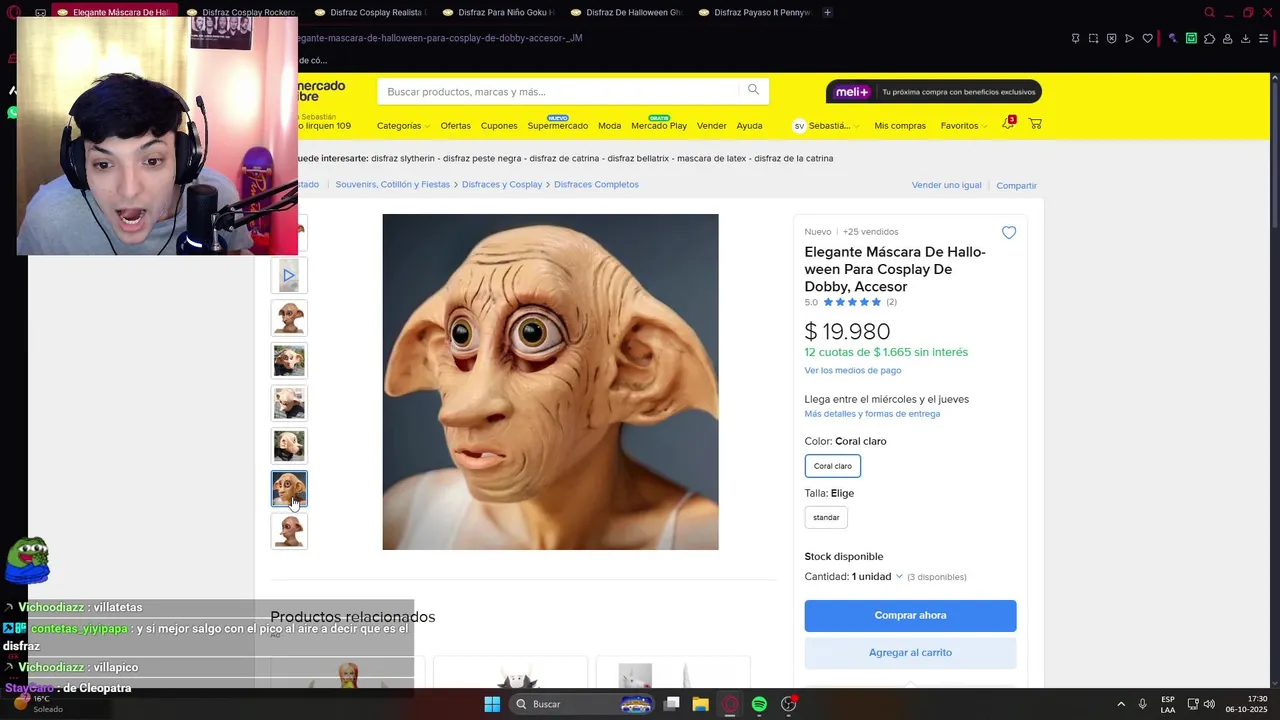The height and width of the screenshot is (720, 1280).
Task: Expand the Favoritos dropdown
Action: coord(964,126)
